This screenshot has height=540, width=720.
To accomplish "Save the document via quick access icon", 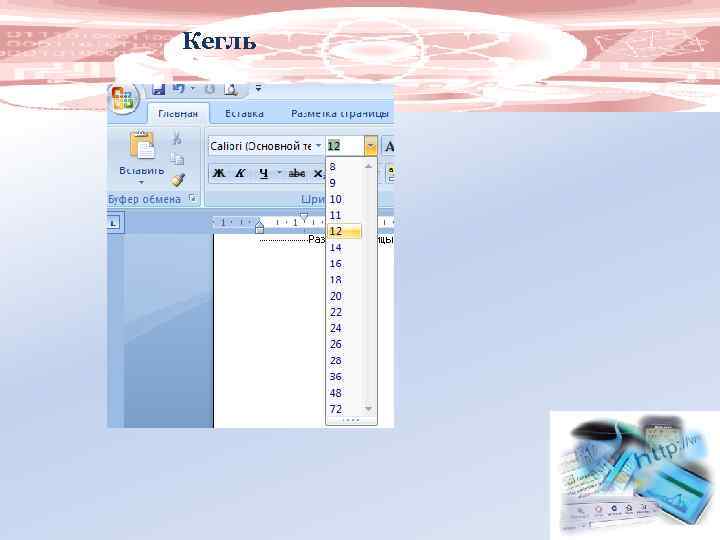I will tap(158, 89).
